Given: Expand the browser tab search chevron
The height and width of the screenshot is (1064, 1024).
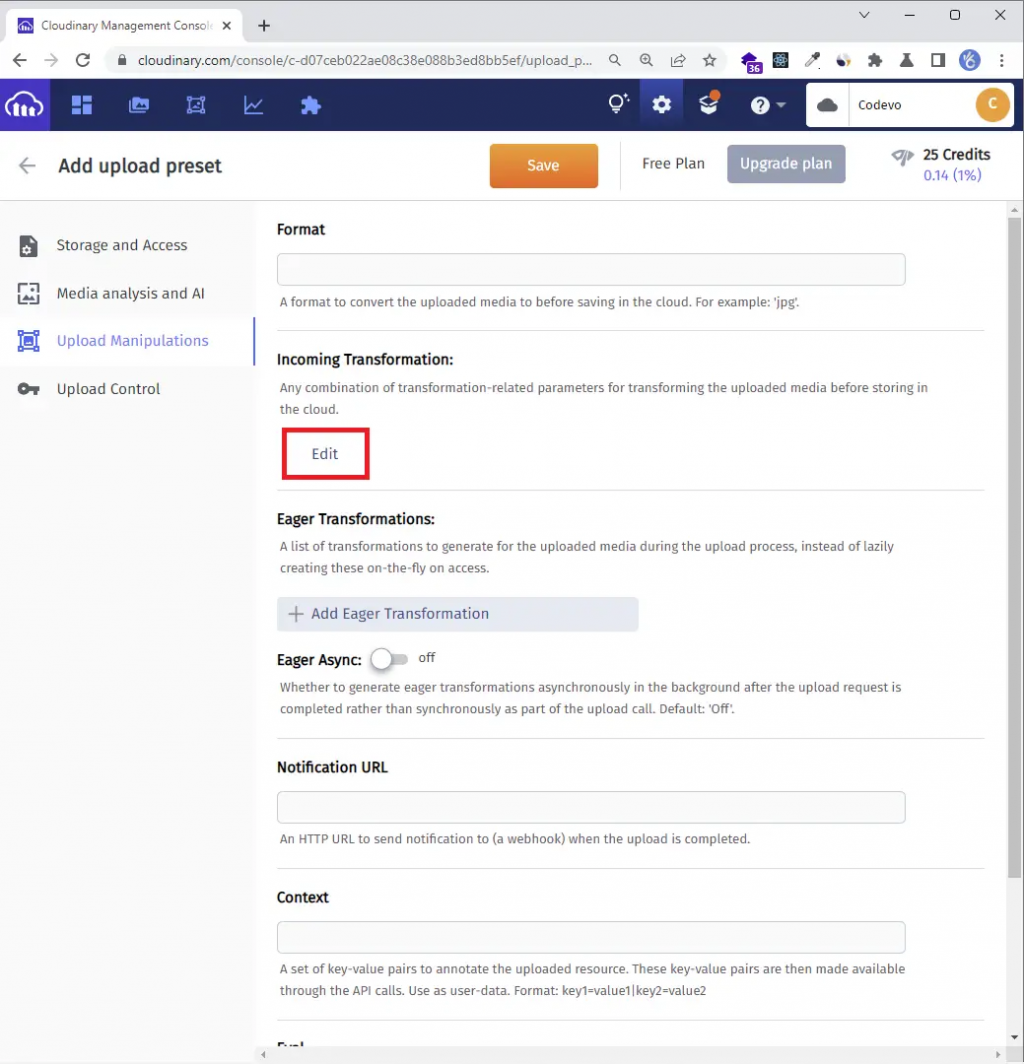Looking at the screenshot, I should tap(864, 15).
